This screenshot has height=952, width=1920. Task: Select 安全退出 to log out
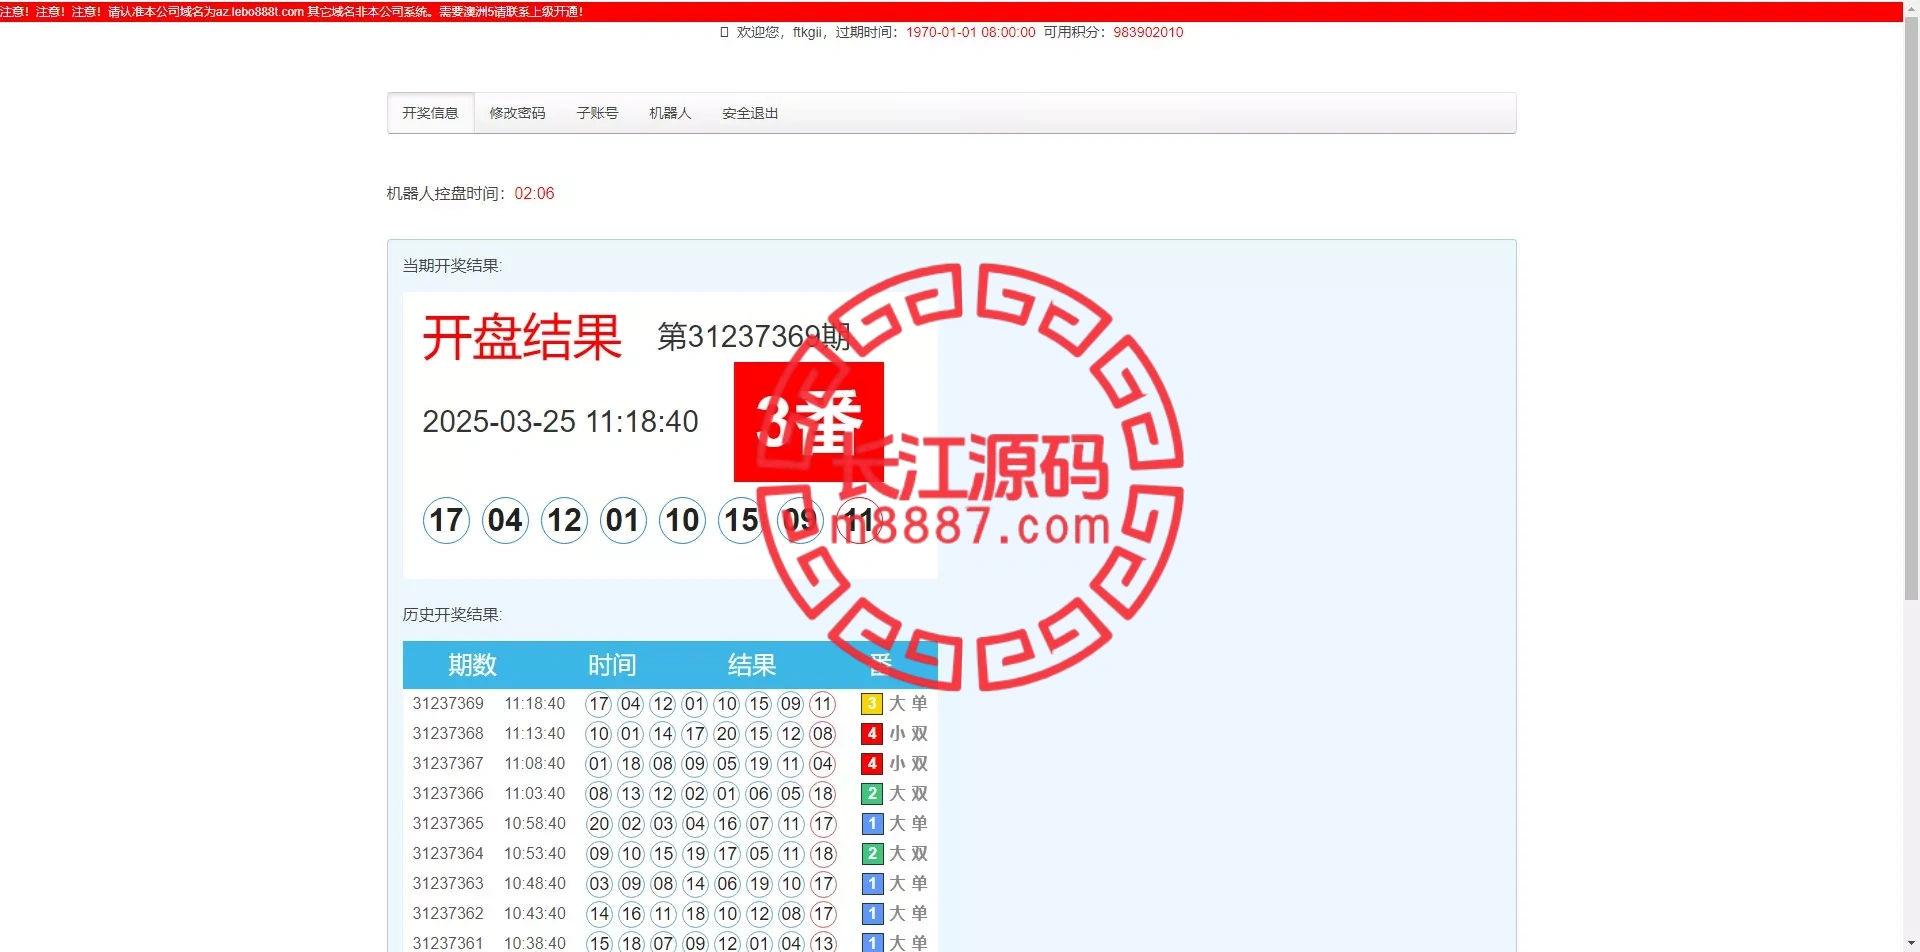click(x=750, y=113)
